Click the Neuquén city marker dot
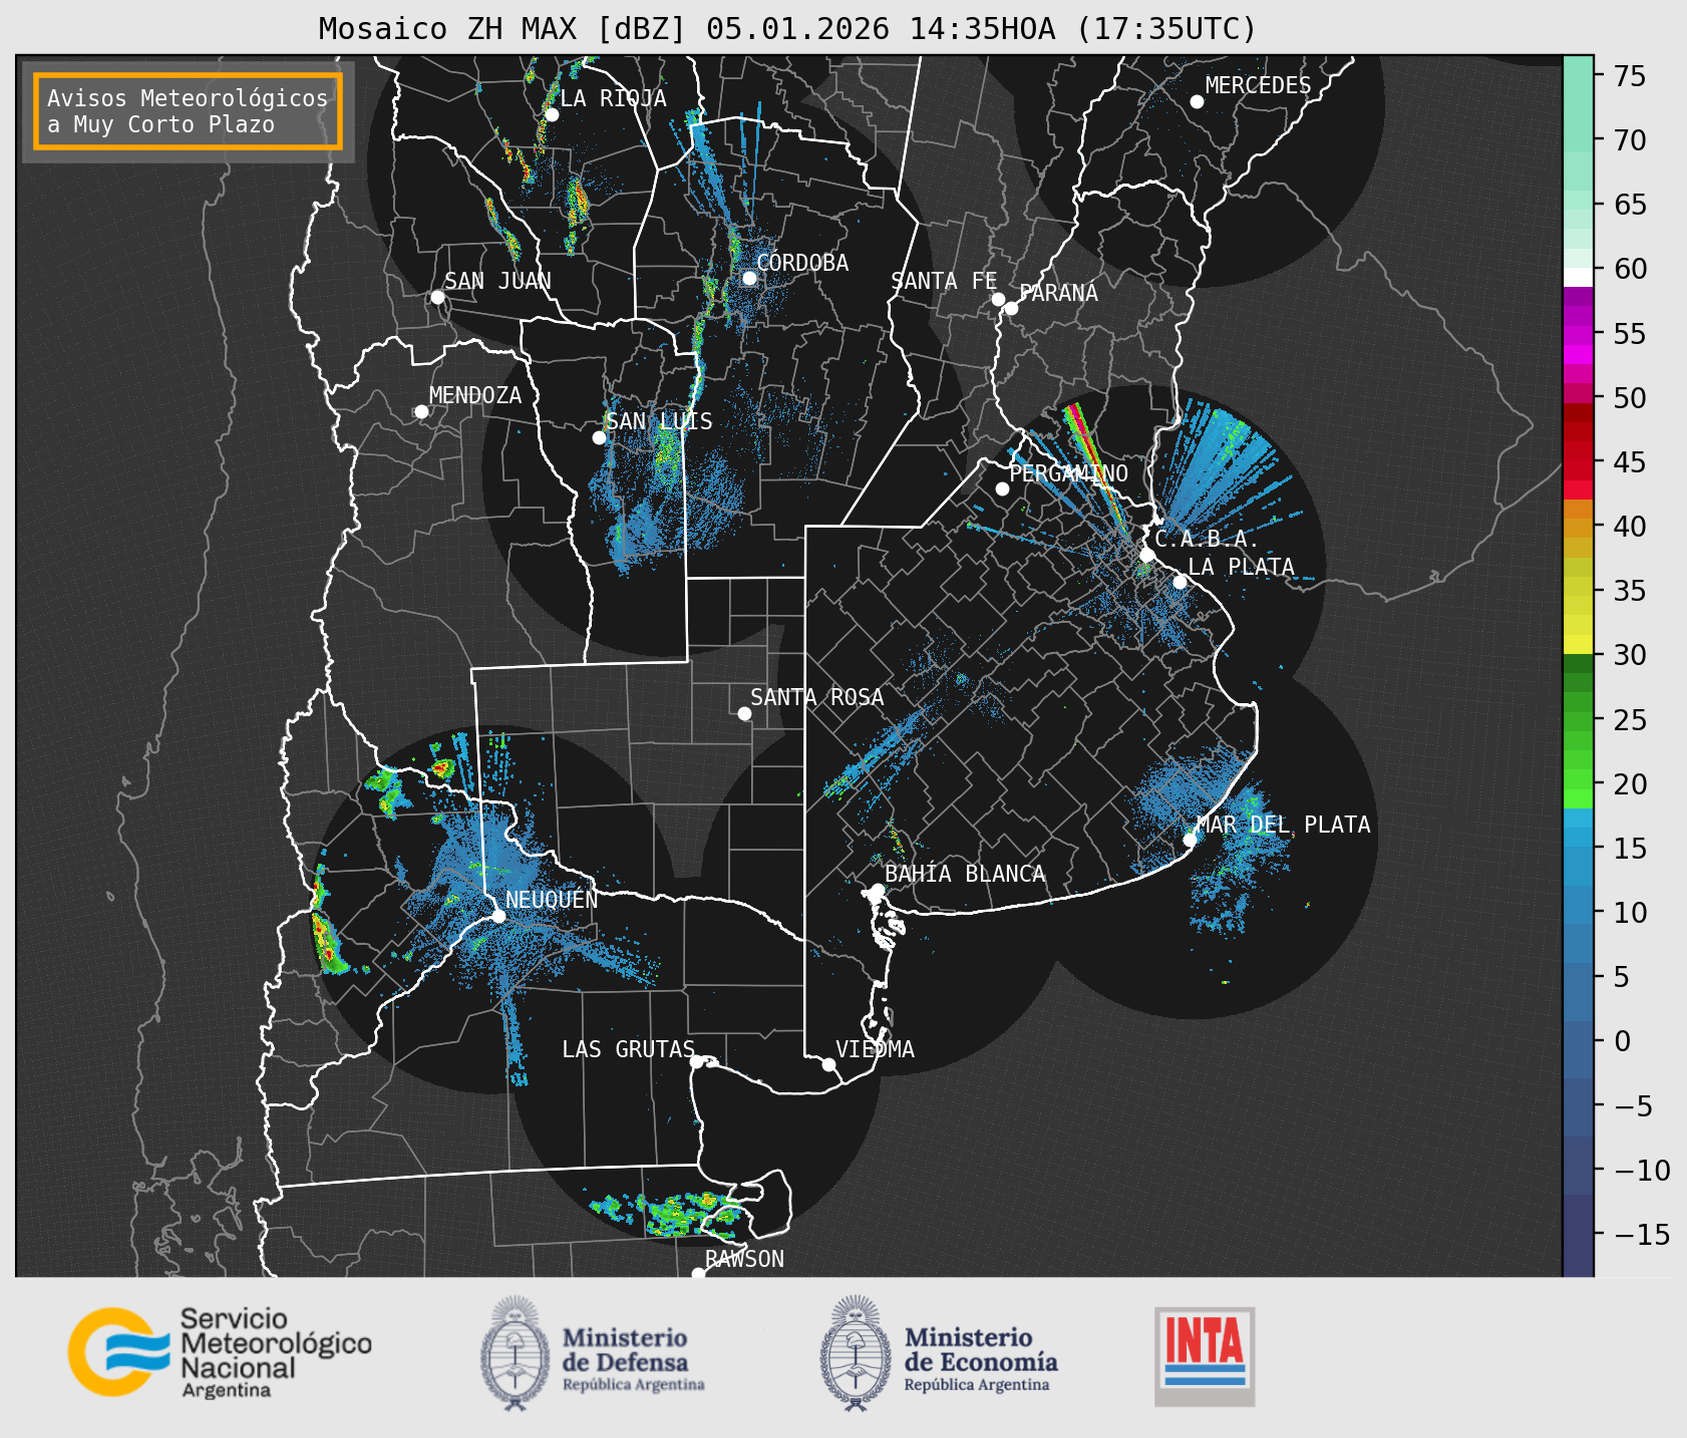The width and height of the screenshot is (1687, 1438). 498,916
